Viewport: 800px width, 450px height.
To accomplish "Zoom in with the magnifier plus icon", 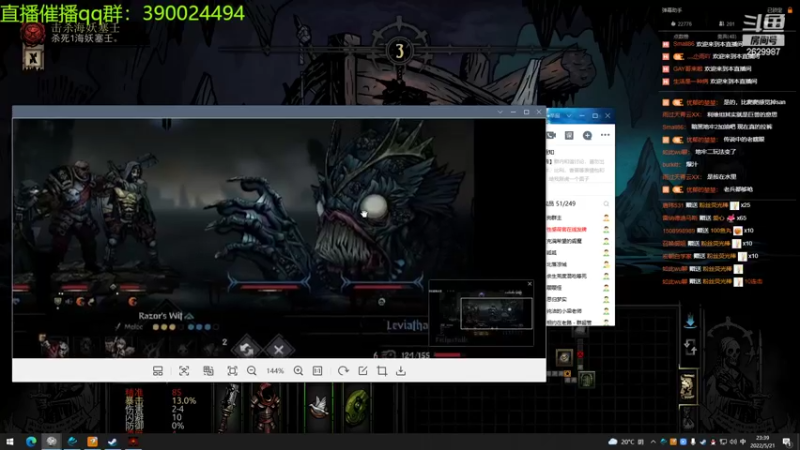I will pyautogui.click(x=298, y=371).
